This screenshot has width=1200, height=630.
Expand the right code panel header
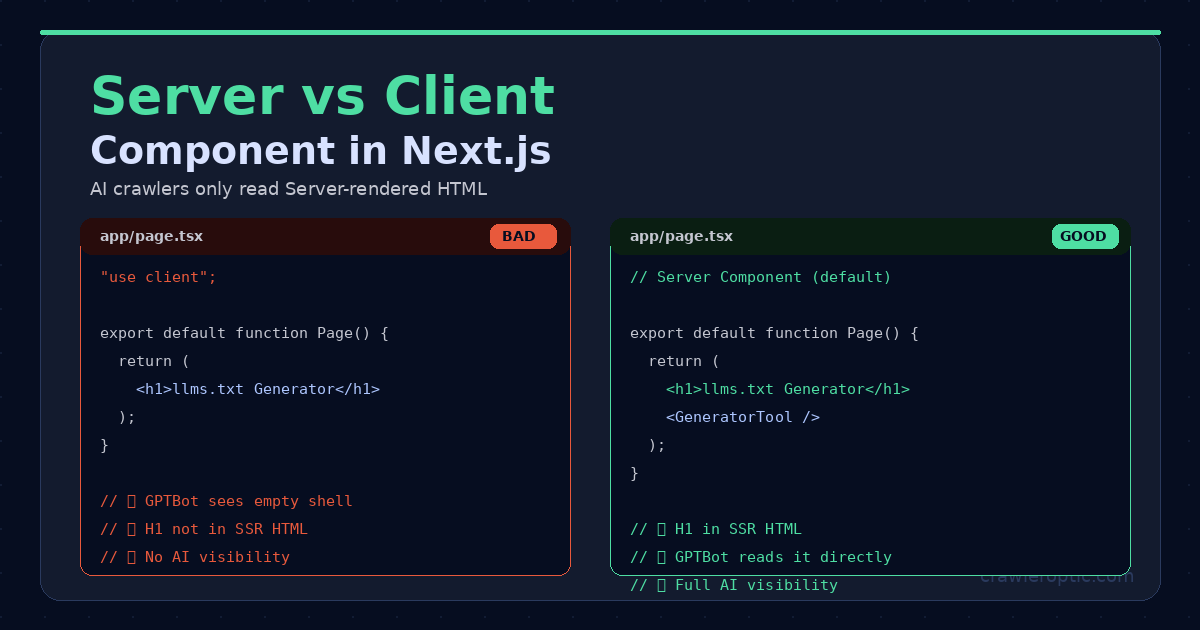(870, 236)
